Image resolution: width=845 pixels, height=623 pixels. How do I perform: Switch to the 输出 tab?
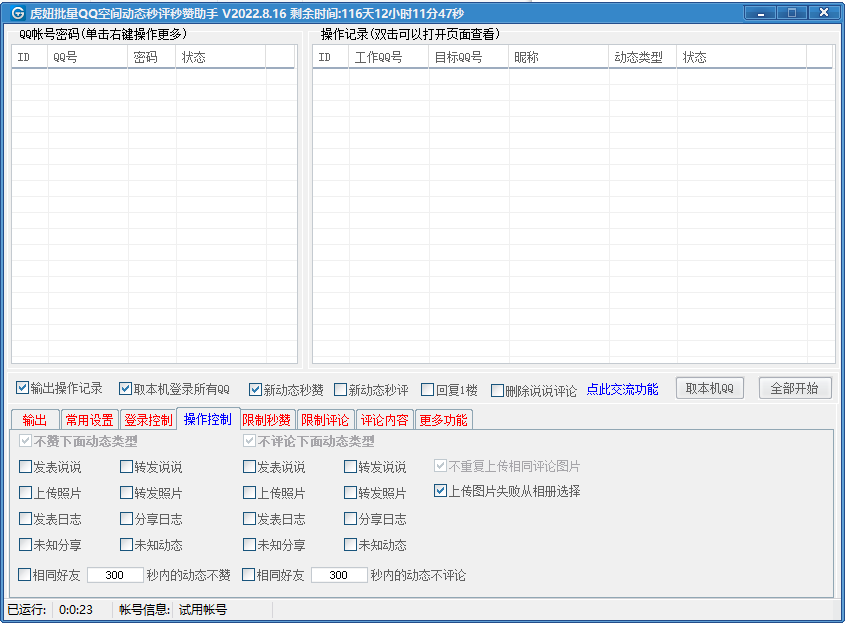point(34,420)
